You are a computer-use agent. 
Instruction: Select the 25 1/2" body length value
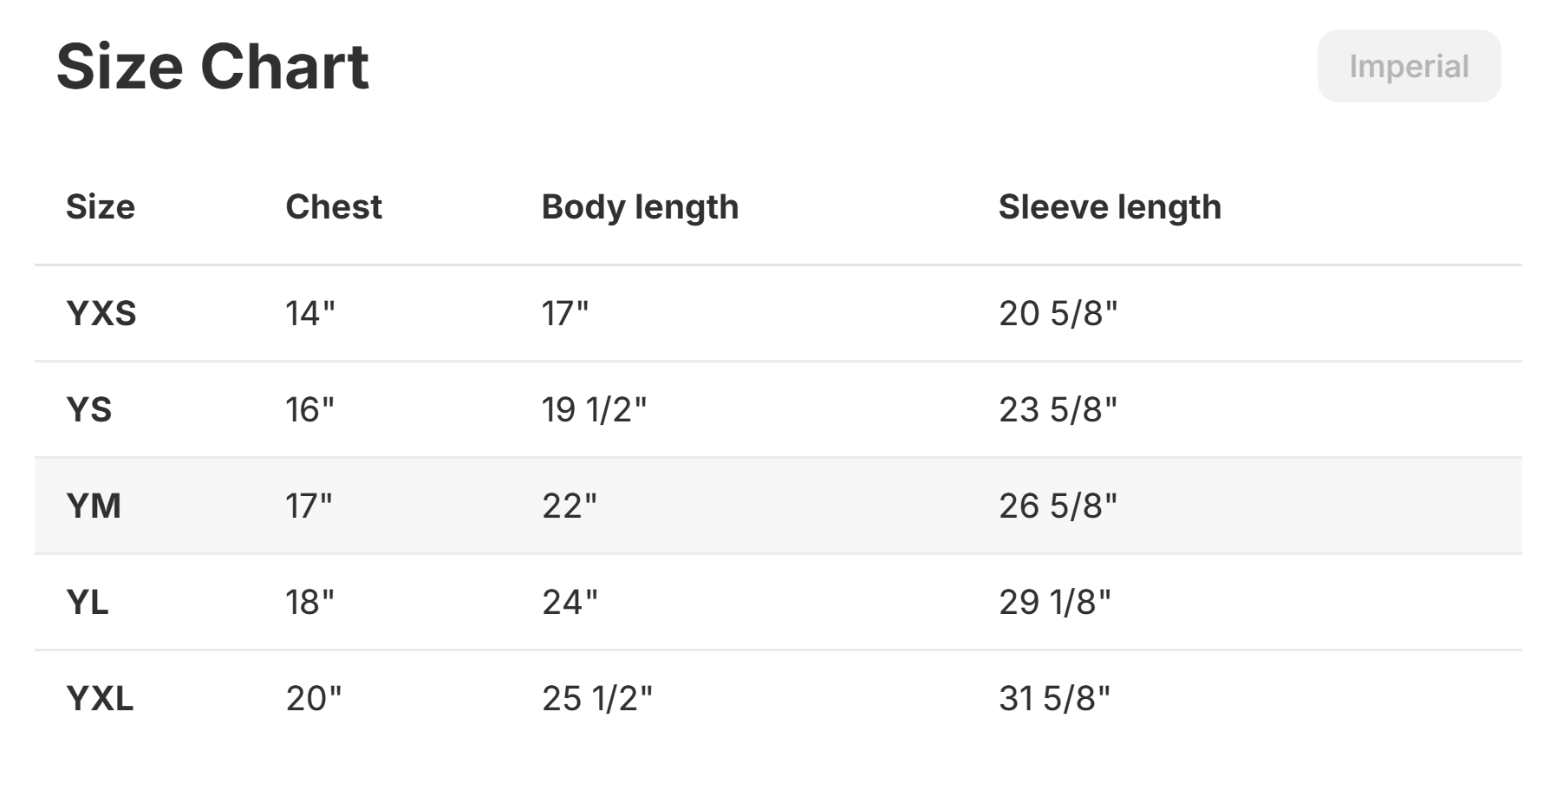pyautogui.click(x=596, y=699)
